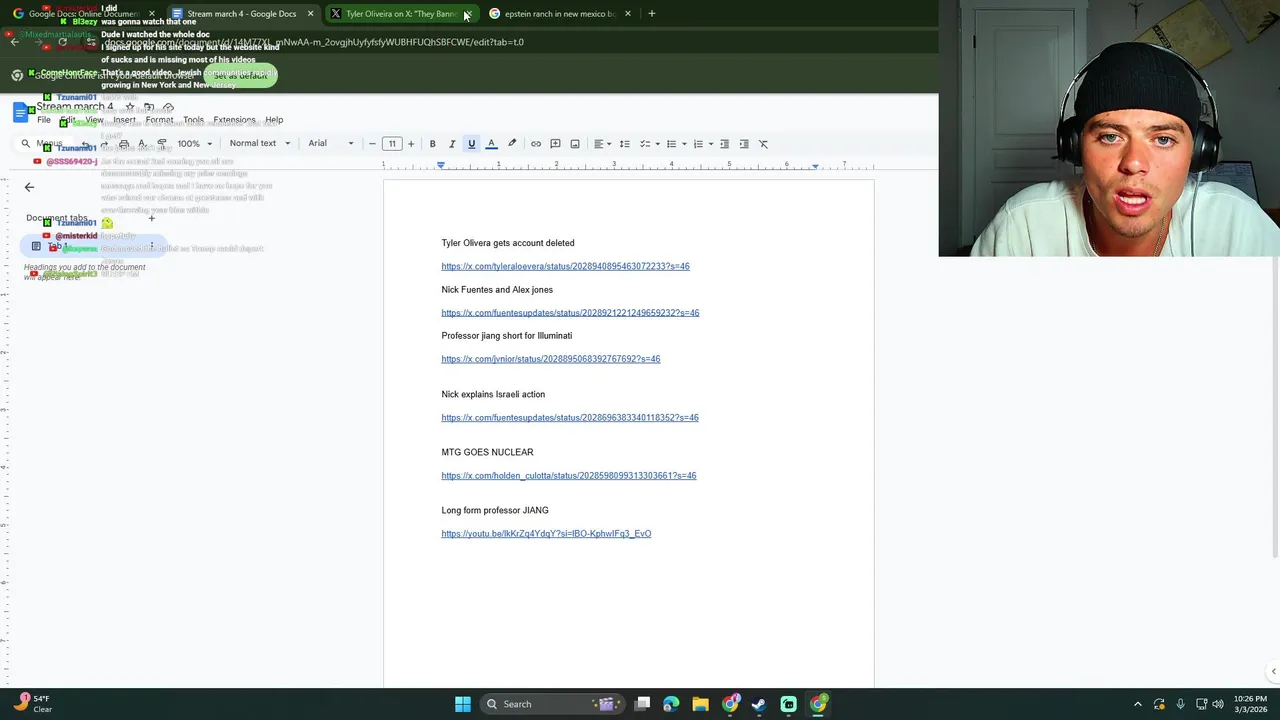The image size is (1280, 720).
Task: Click the text 'Tyler Olivera gets account deleted'
Action: click(508, 243)
